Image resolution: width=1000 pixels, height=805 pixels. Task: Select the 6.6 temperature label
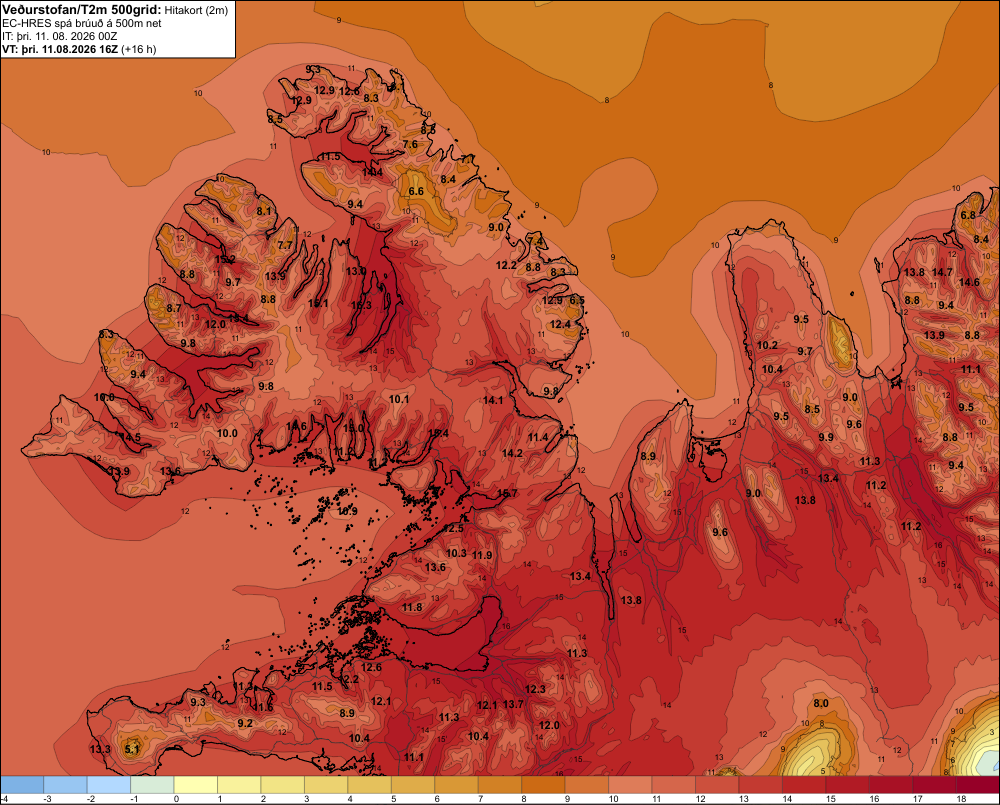[416, 191]
